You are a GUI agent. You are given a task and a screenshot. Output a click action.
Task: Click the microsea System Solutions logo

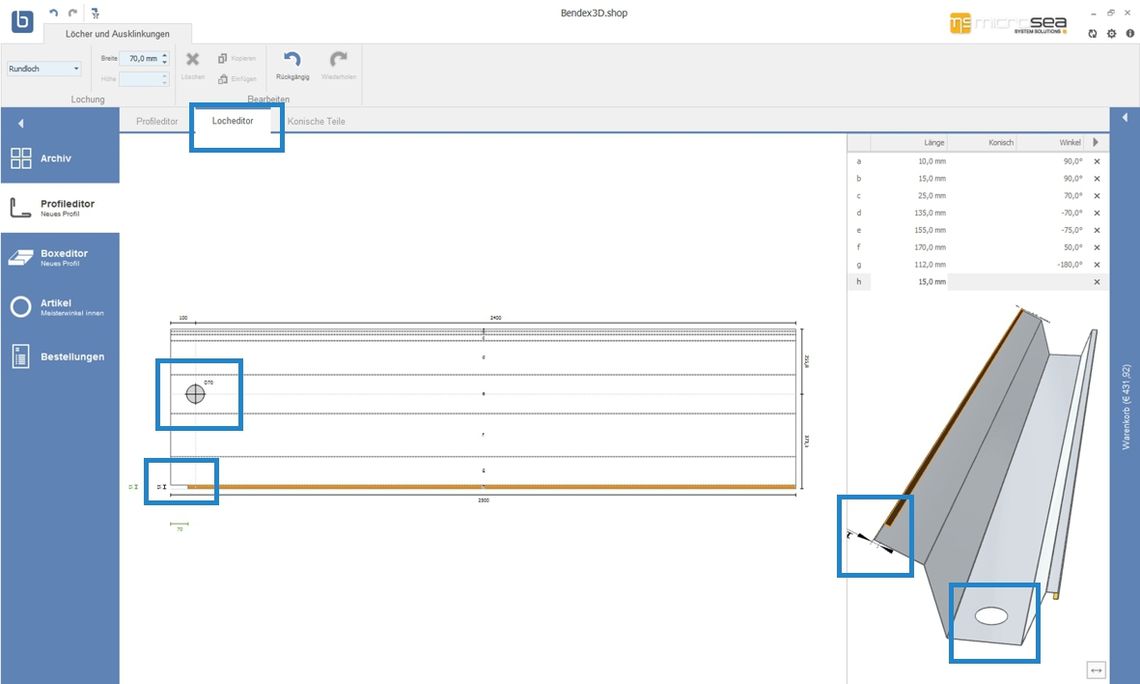coord(1008,23)
